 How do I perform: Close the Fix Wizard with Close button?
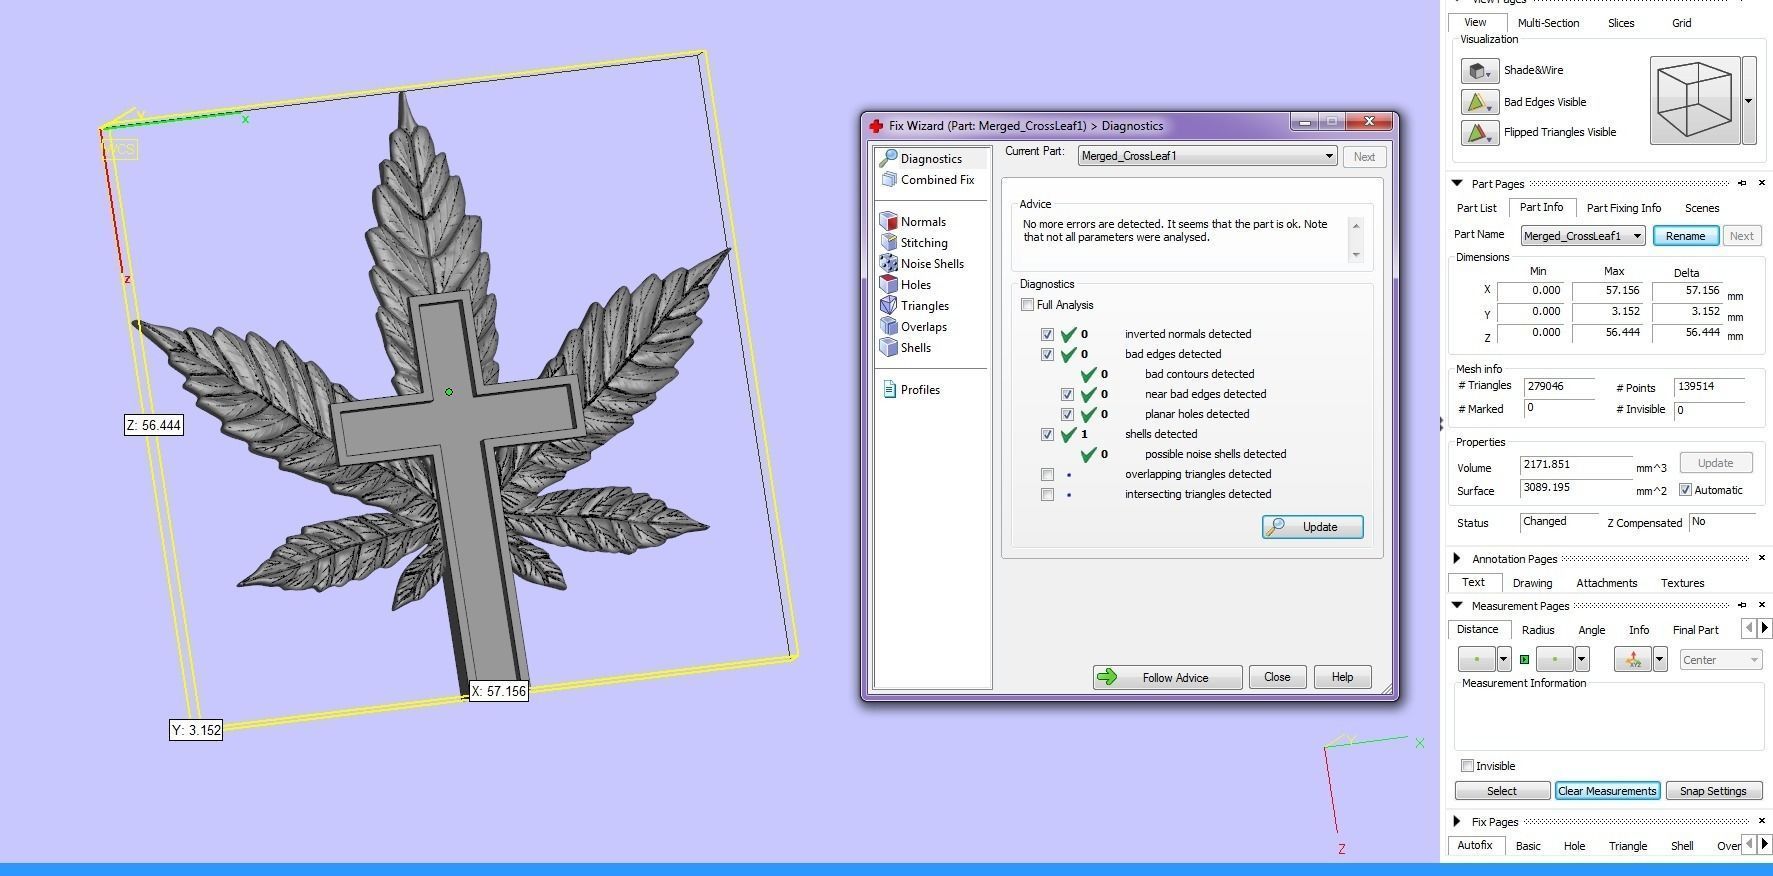click(x=1277, y=677)
